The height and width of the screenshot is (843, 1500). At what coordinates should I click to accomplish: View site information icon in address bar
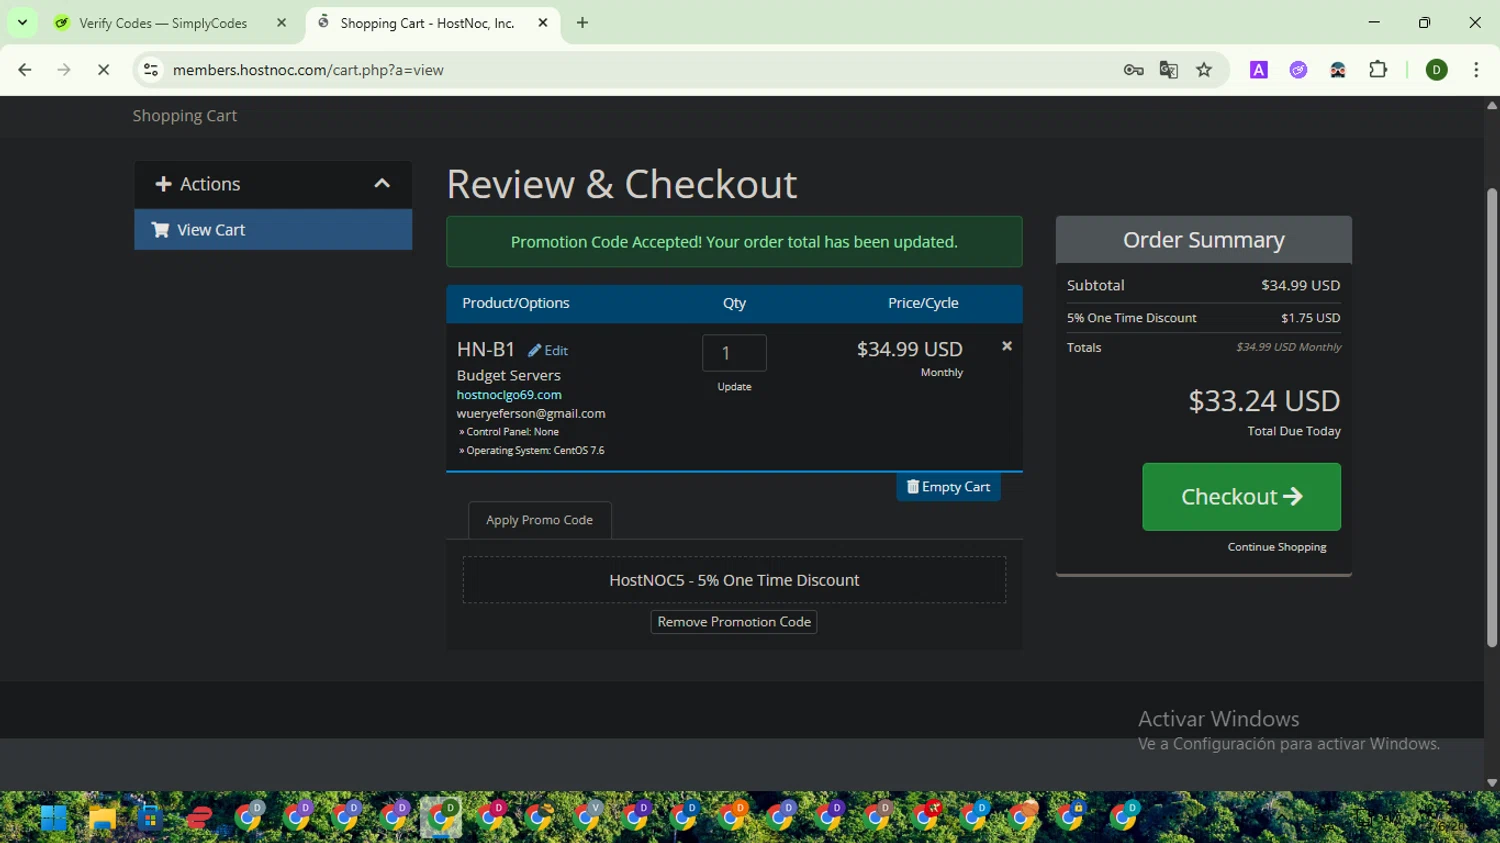(151, 70)
